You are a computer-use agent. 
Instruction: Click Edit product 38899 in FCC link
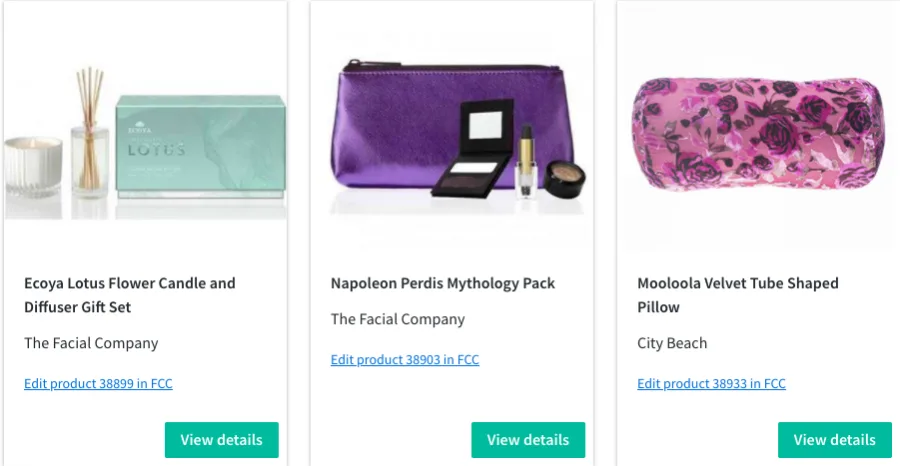point(98,384)
